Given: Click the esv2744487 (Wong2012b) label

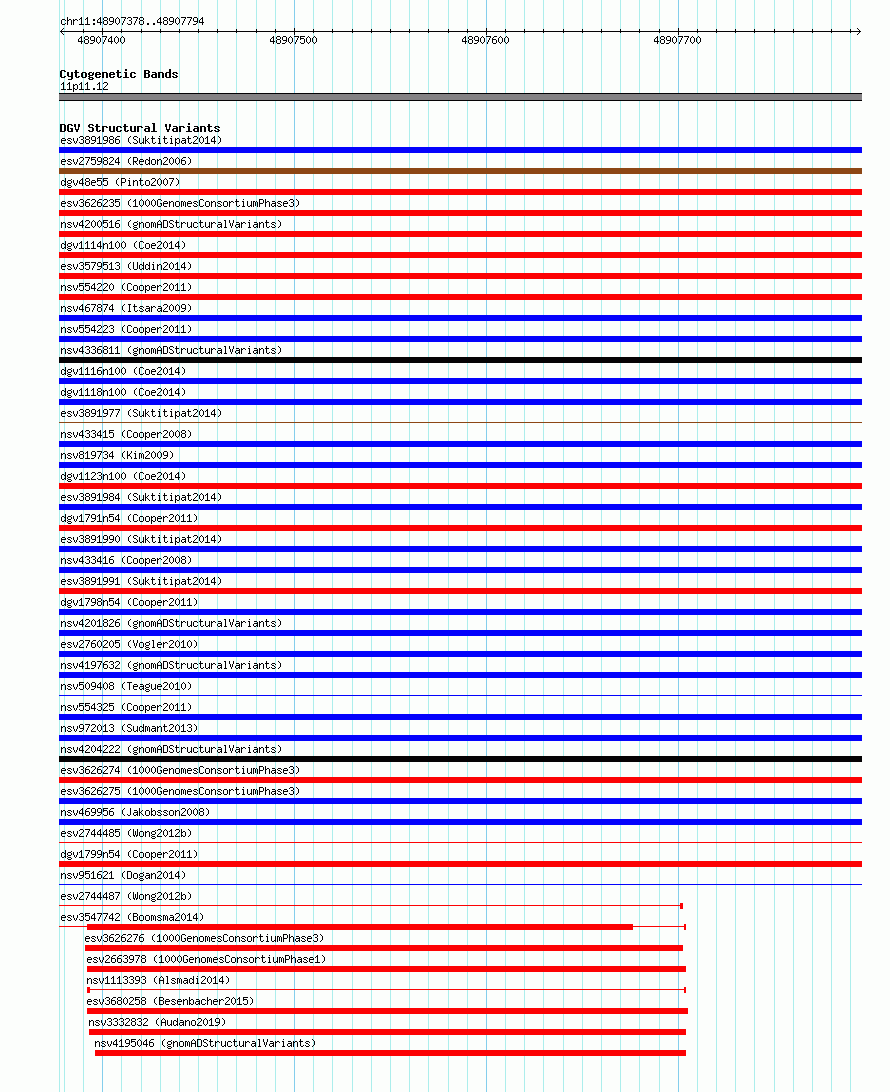Looking at the screenshot, I should [126, 896].
